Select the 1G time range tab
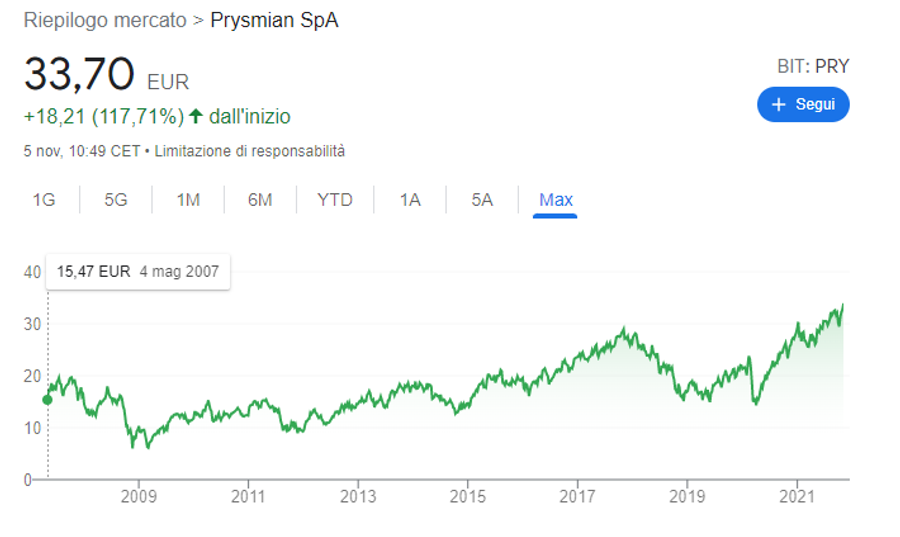This screenshot has width=900, height=537. [44, 200]
